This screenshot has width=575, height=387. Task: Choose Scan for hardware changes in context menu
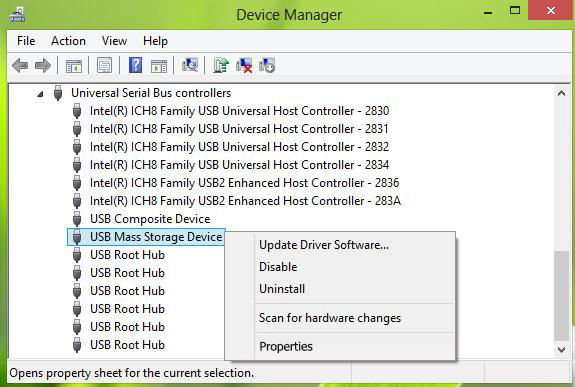click(340, 318)
